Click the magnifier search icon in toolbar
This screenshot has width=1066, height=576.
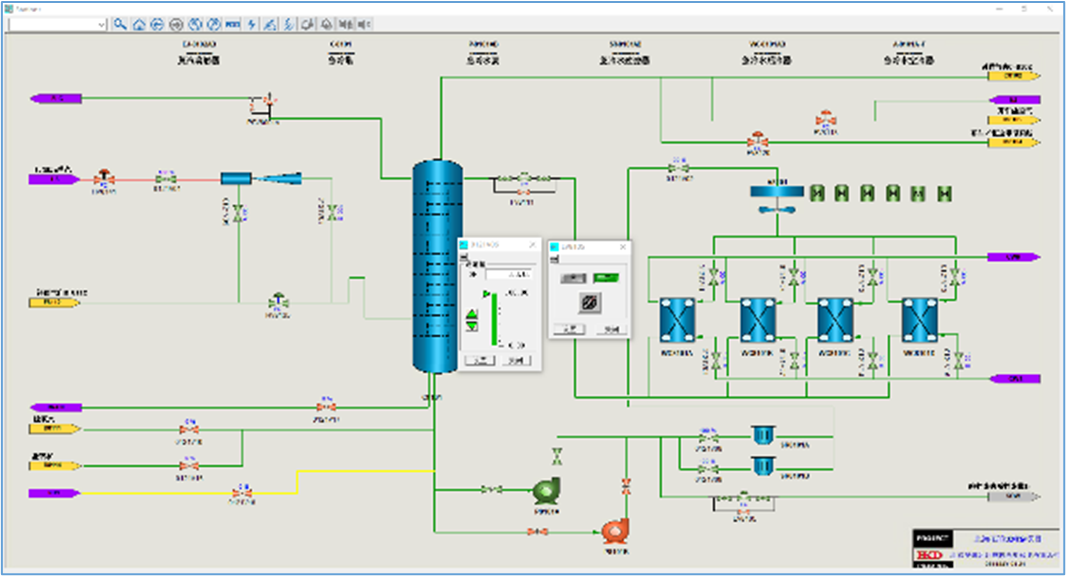(x=120, y=24)
